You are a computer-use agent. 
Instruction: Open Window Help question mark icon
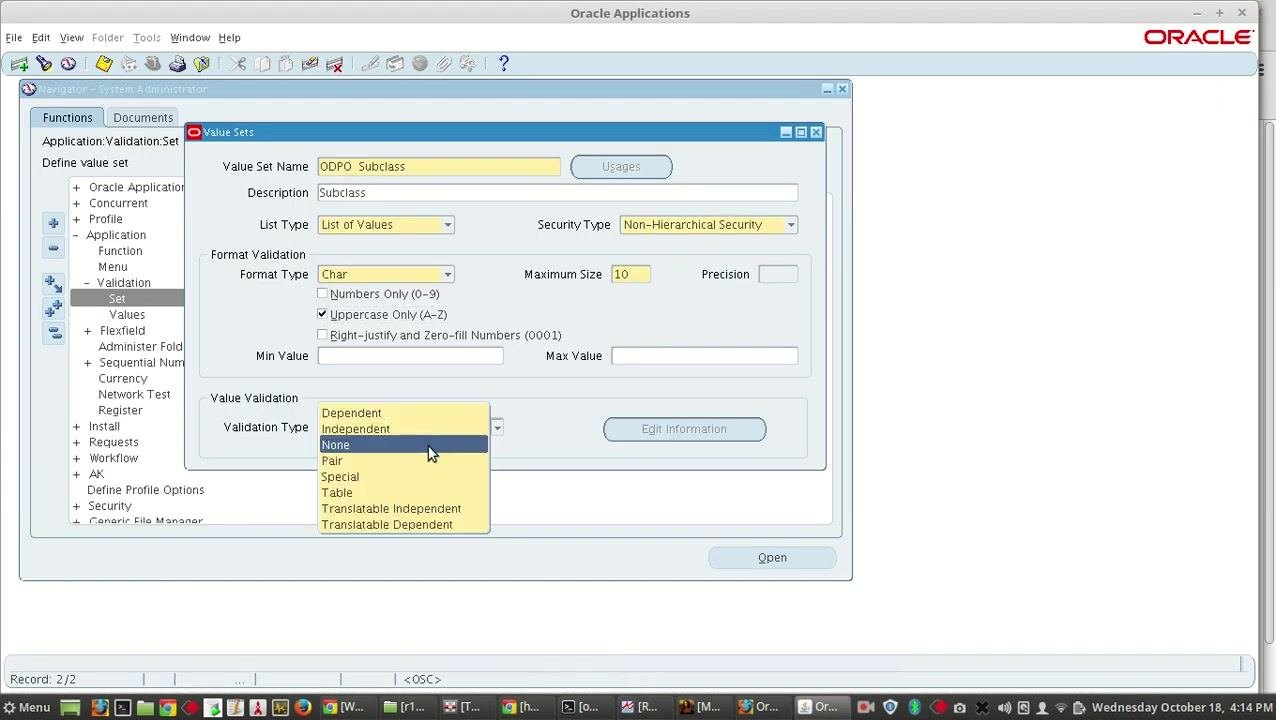504,64
